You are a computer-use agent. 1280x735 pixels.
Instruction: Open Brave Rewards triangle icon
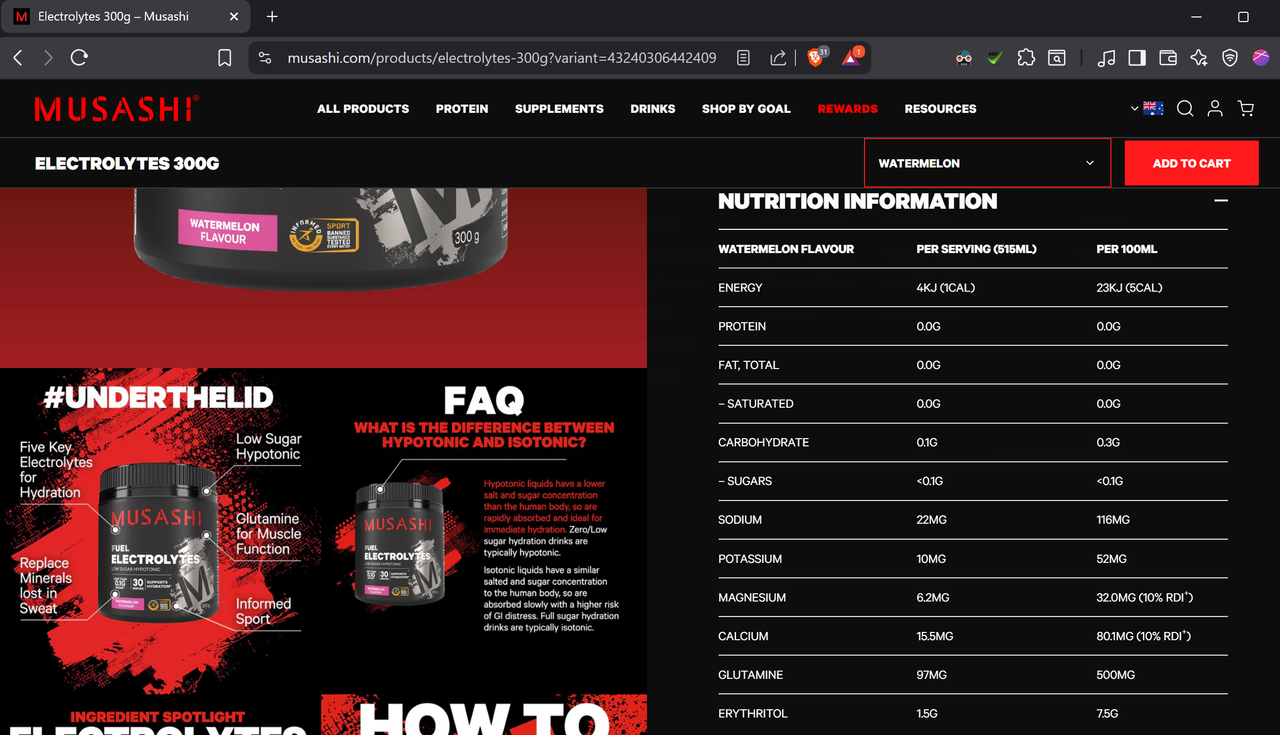pyautogui.click(x=851, y=57)
